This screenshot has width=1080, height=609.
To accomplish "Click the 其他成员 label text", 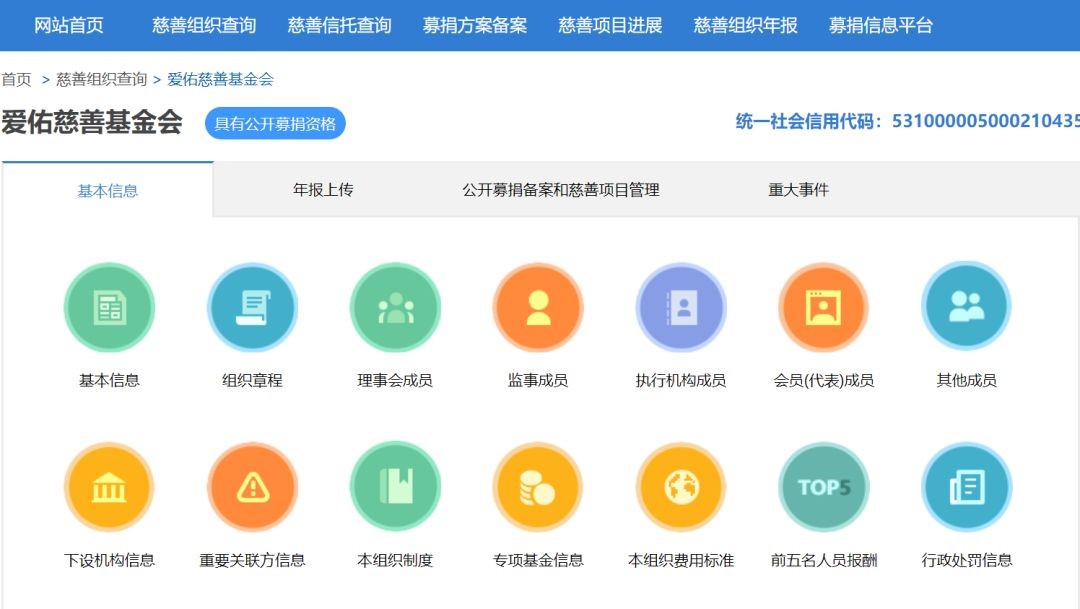I will (x=966, y=380).
